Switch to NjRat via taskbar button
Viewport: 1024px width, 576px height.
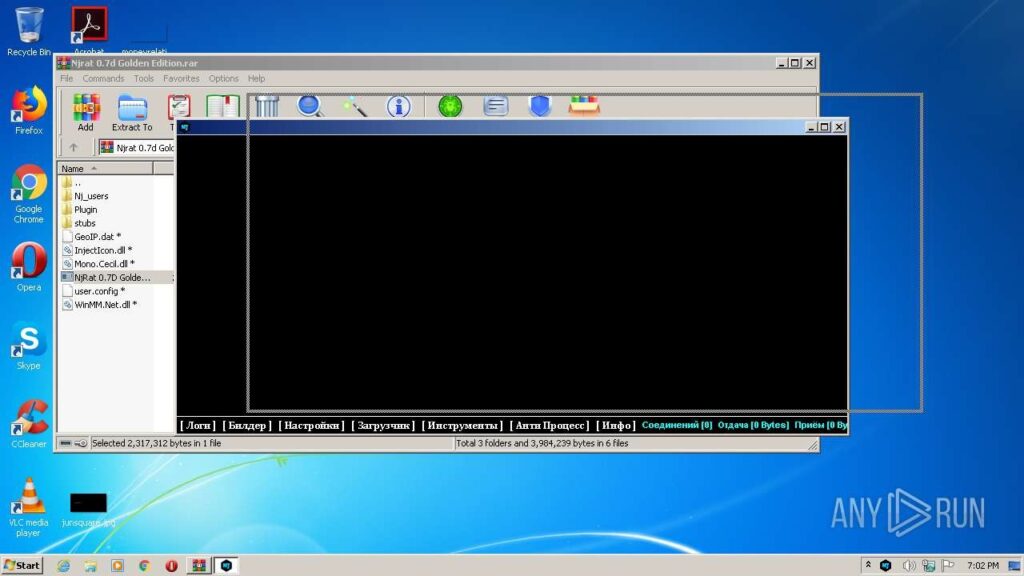[226, 566]
